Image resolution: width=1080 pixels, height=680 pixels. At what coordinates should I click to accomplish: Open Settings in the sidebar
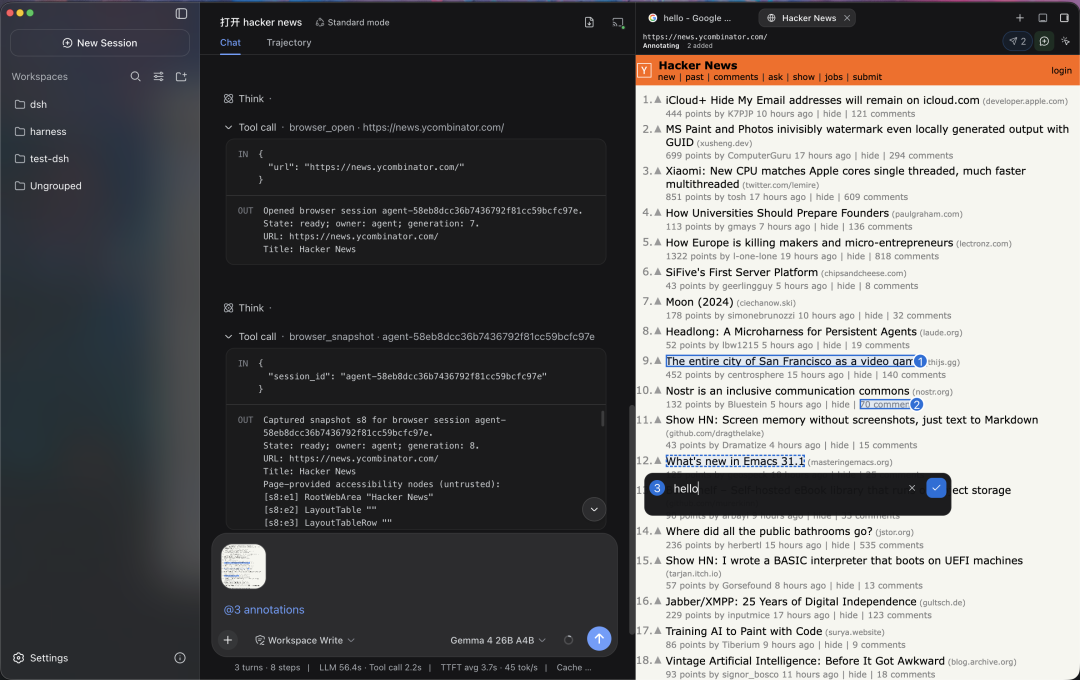click(41, 658)
